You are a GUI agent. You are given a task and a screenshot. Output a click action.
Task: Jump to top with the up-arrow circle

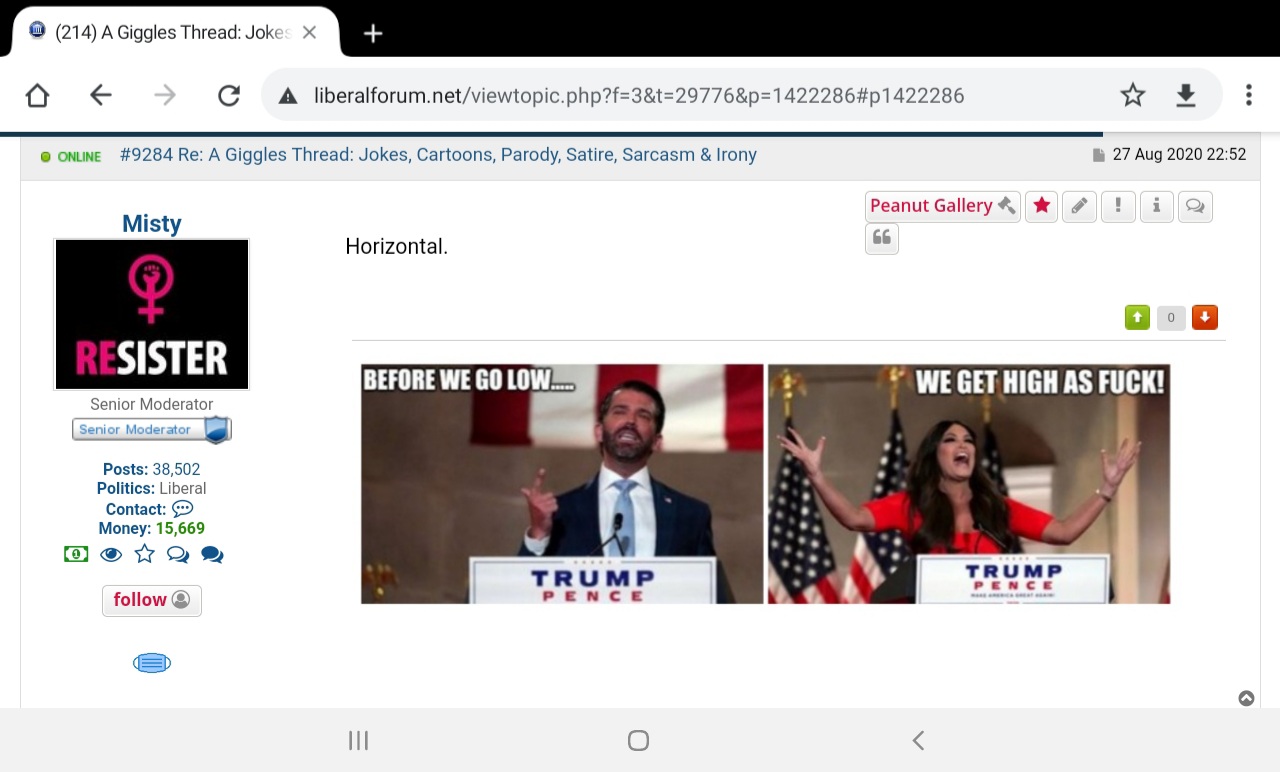[x=1246, y=698]
